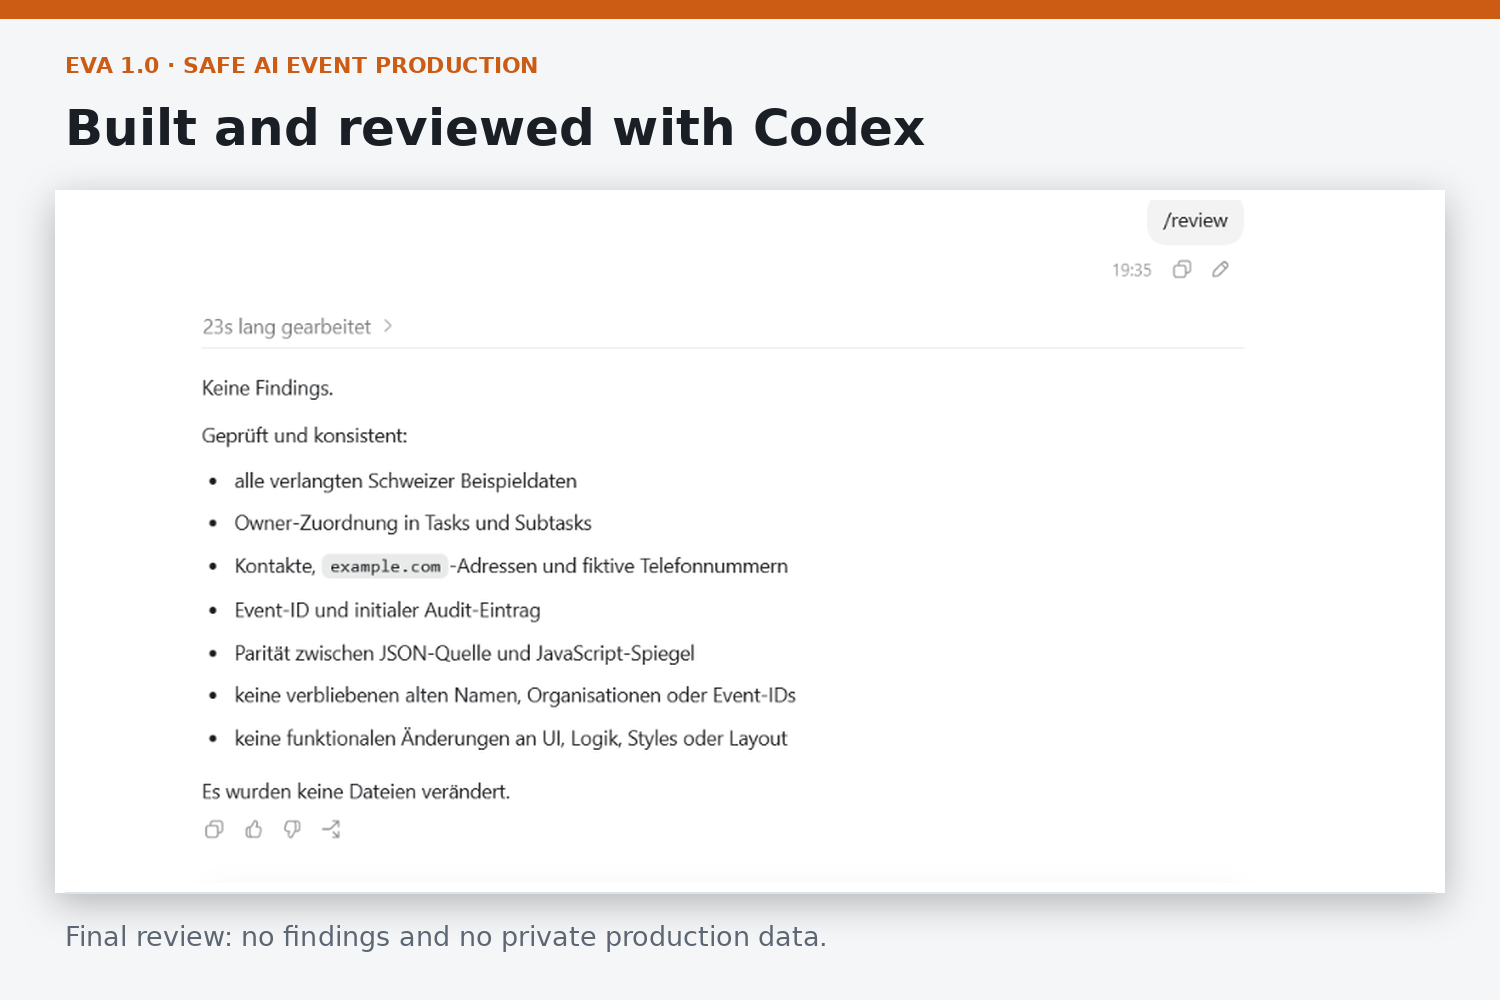Click the 'Built and reviewed with Codex' heading
The image size is (1500, 1000).
(495, 128)
